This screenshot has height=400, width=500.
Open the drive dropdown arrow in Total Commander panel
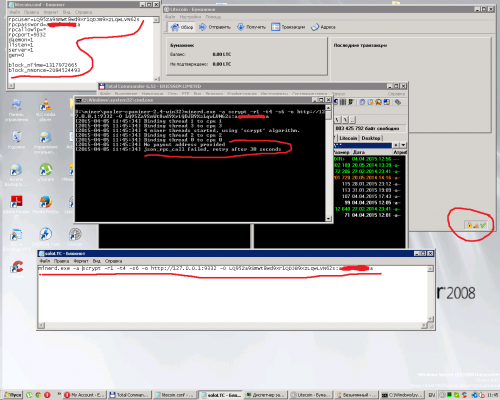(x=403, y=145)
